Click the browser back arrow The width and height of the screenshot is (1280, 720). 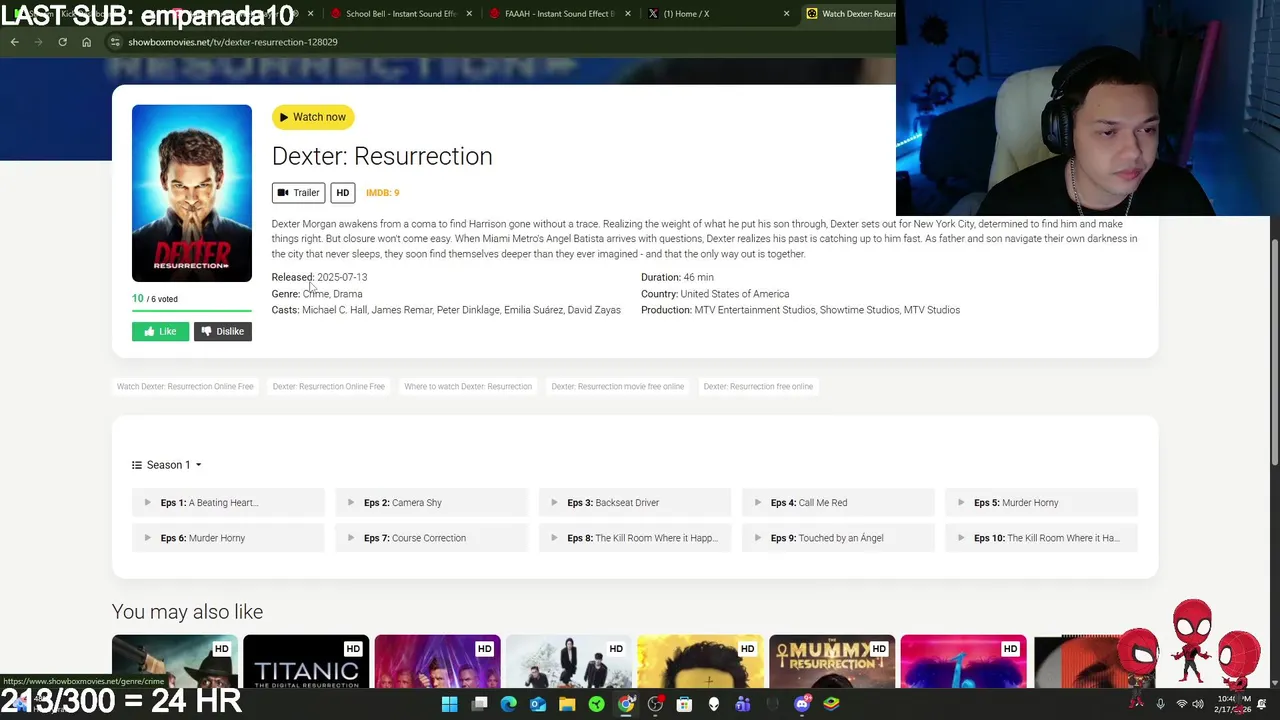(x=14, y=42)
